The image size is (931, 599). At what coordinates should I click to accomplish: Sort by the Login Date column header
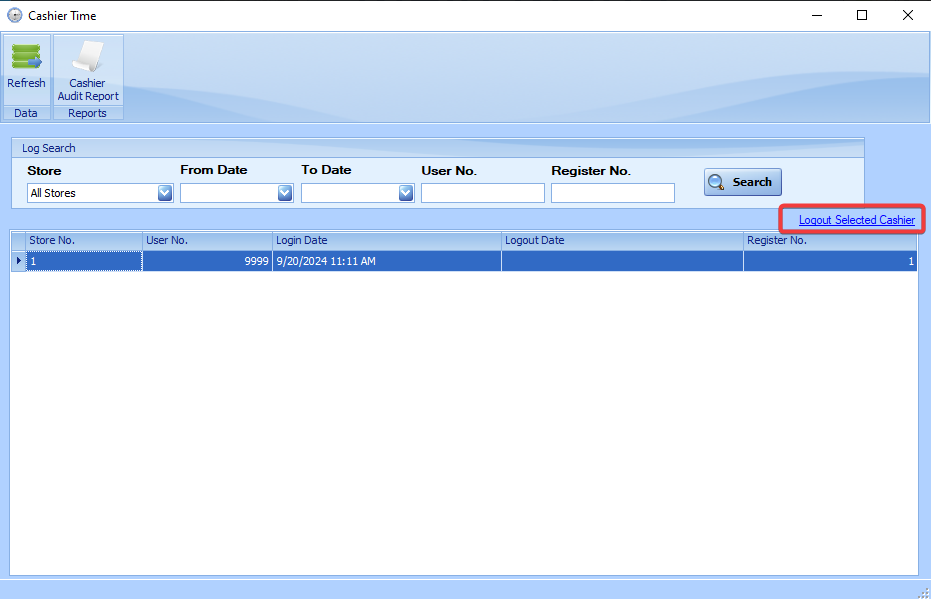386,241
